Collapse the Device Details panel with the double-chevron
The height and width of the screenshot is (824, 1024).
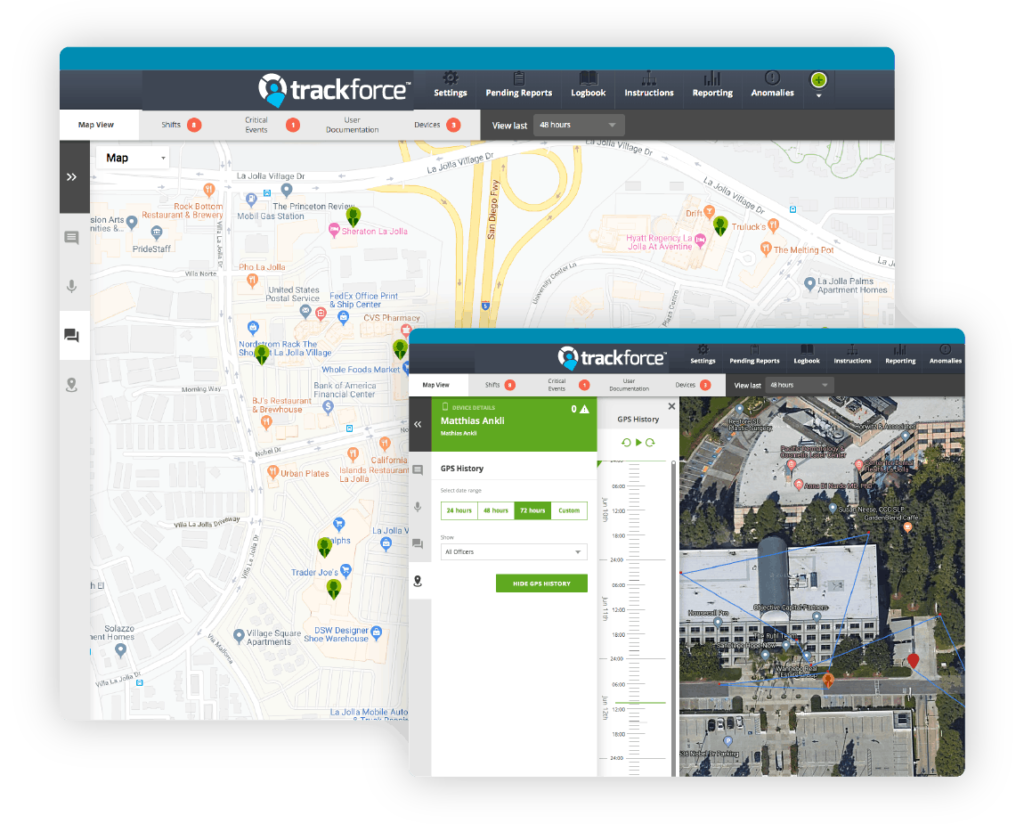coord(418,423)
